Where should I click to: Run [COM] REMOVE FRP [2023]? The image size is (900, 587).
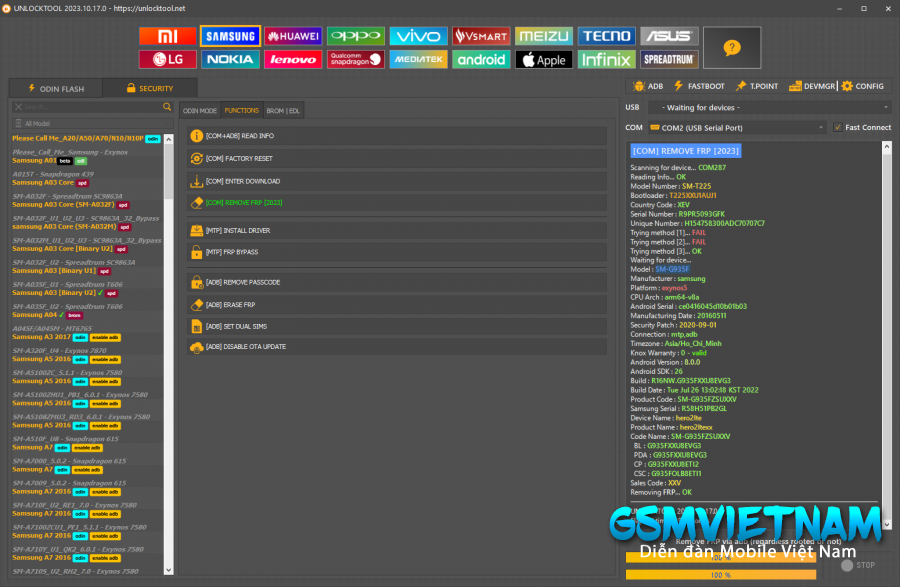point(397,203)
